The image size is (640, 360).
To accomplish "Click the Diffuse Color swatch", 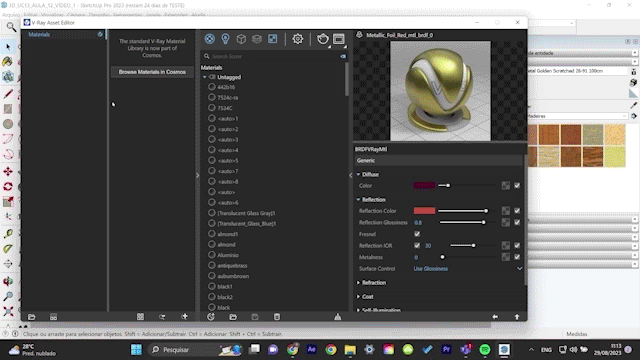I will 424,186.
